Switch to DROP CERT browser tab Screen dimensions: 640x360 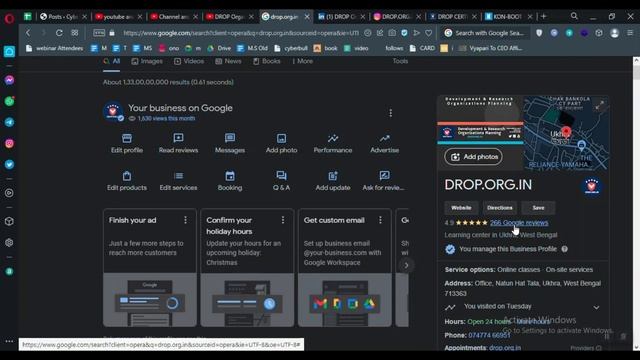point(452,17)
